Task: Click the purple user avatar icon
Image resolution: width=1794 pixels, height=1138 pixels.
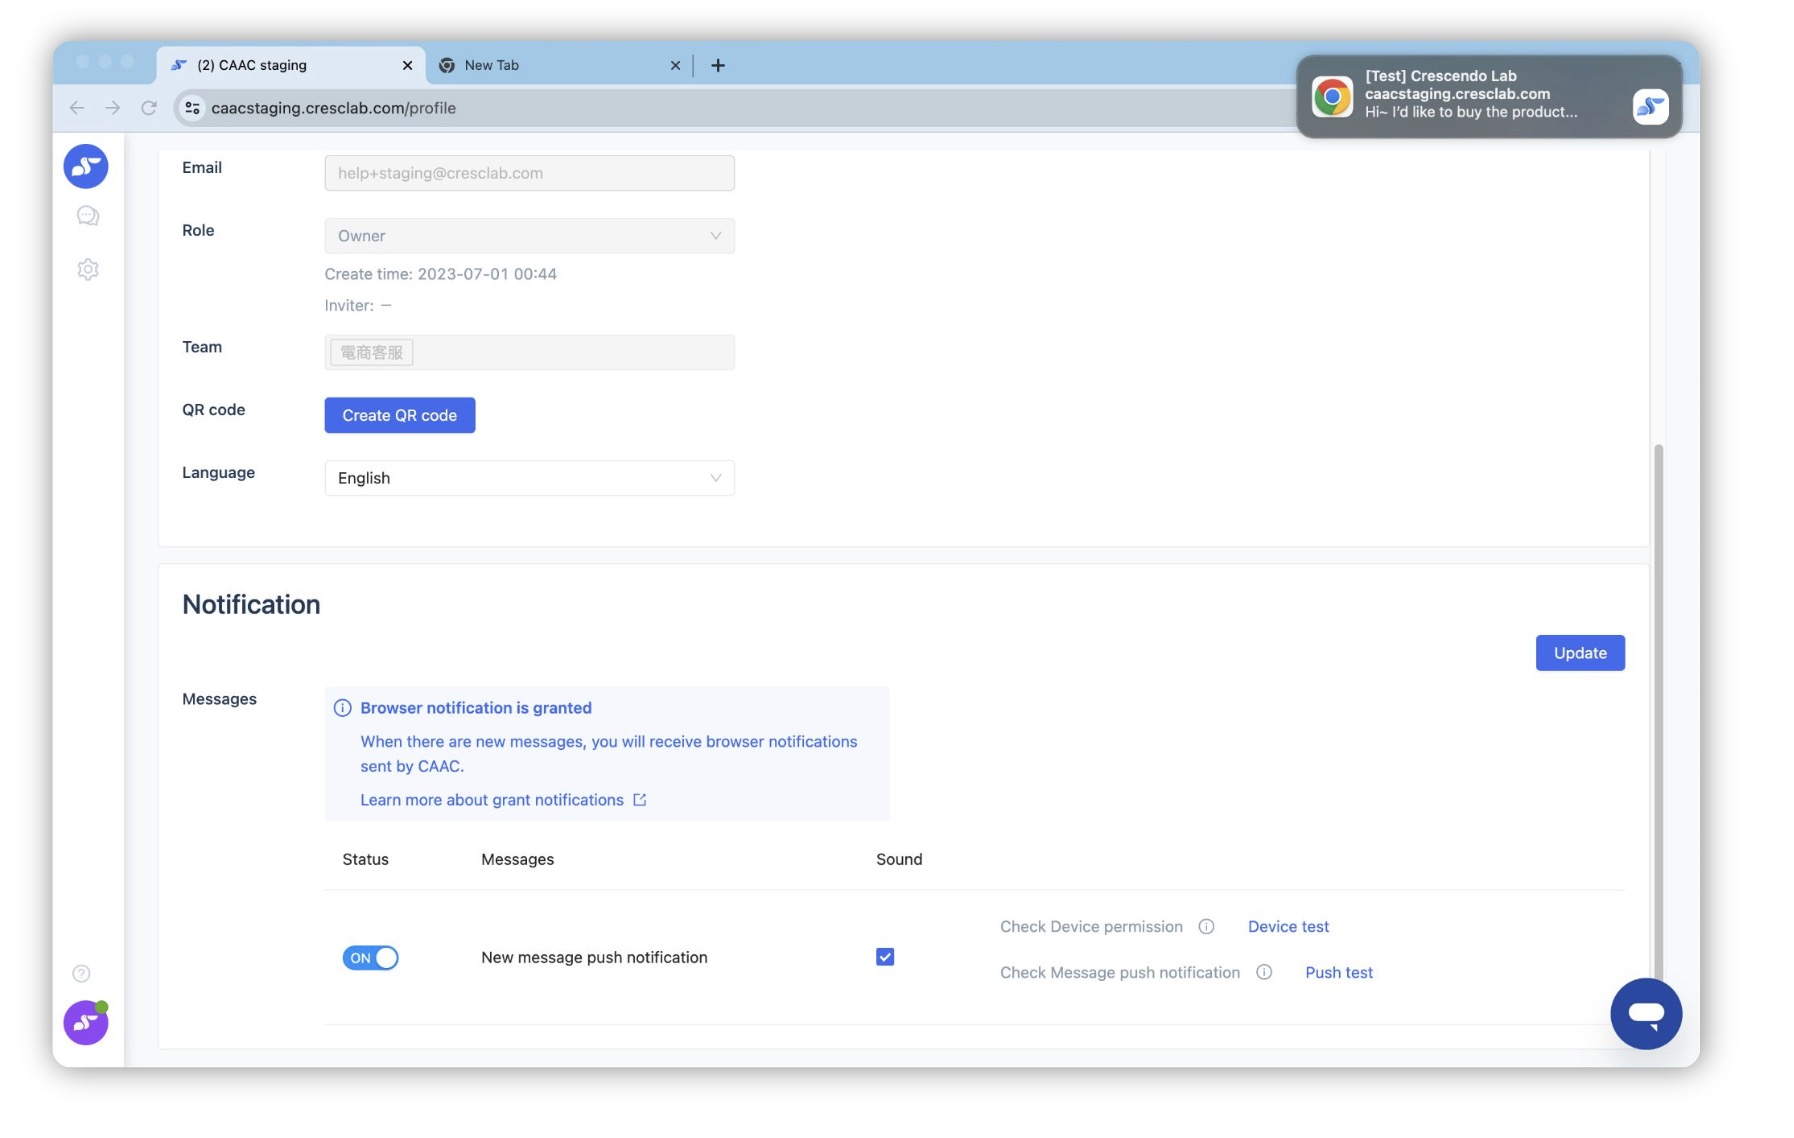Action: pos(86,1023)
